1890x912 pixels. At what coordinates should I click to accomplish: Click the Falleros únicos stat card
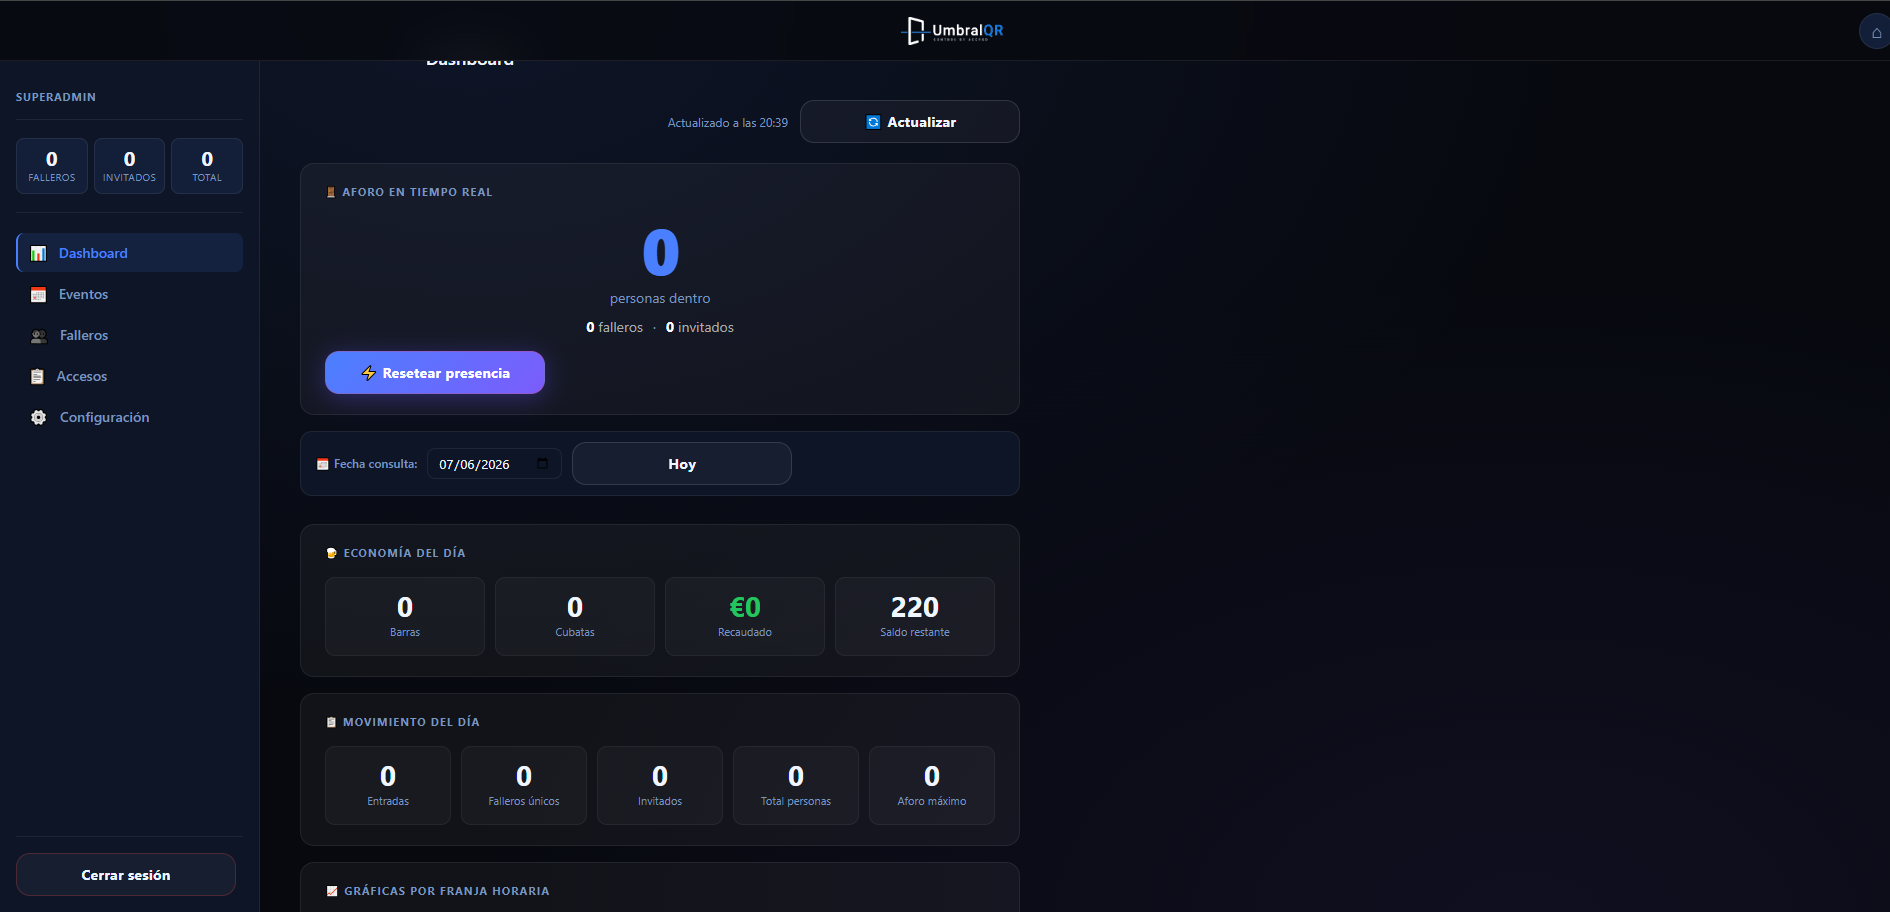[524, 785]
